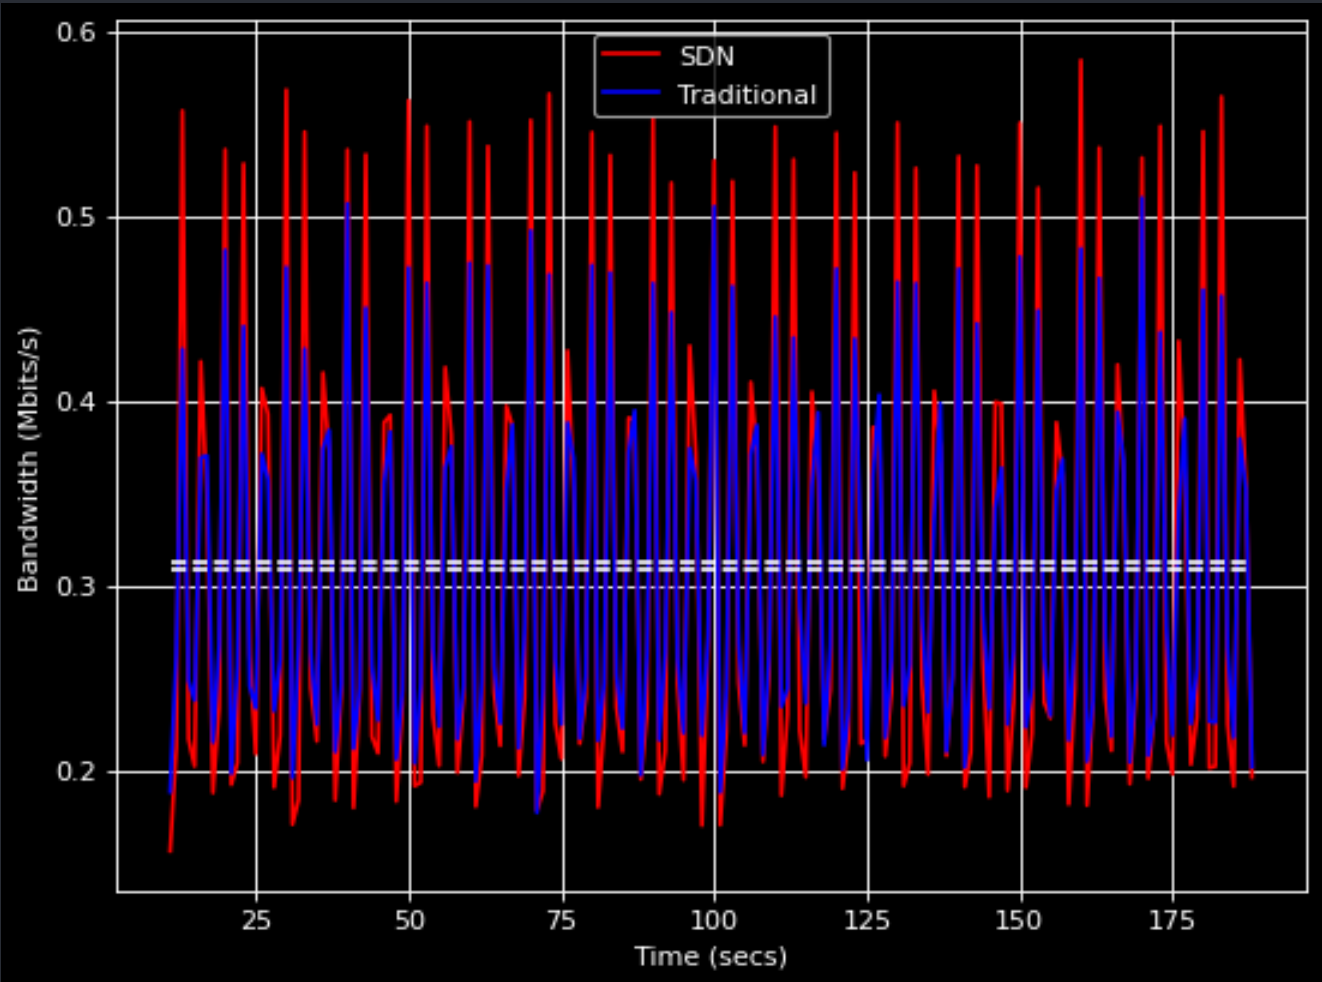Click the 0.4 y-axis tick label

coord(76,402)
